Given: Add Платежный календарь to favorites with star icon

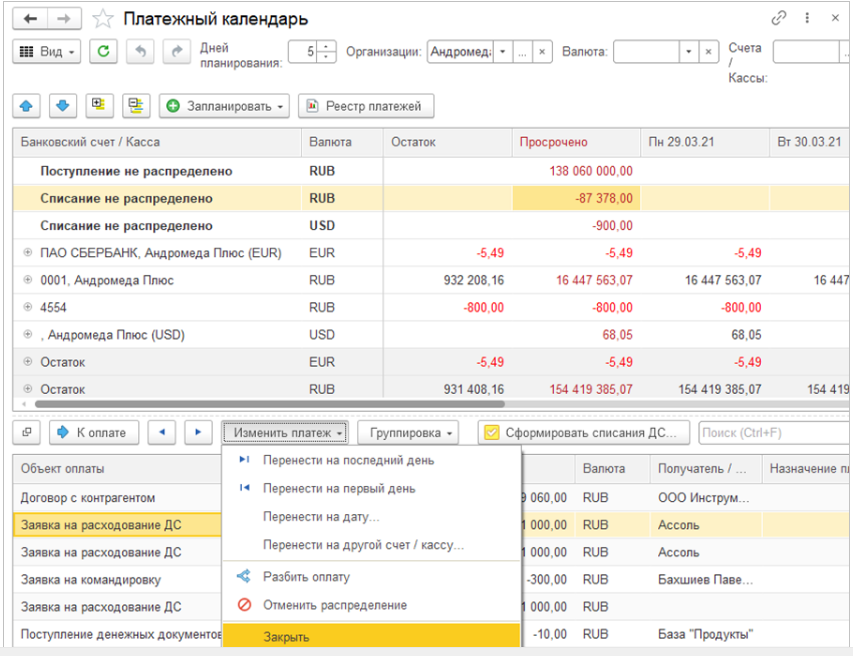Looking at the screenshot, I should click(x=102, y=19).
